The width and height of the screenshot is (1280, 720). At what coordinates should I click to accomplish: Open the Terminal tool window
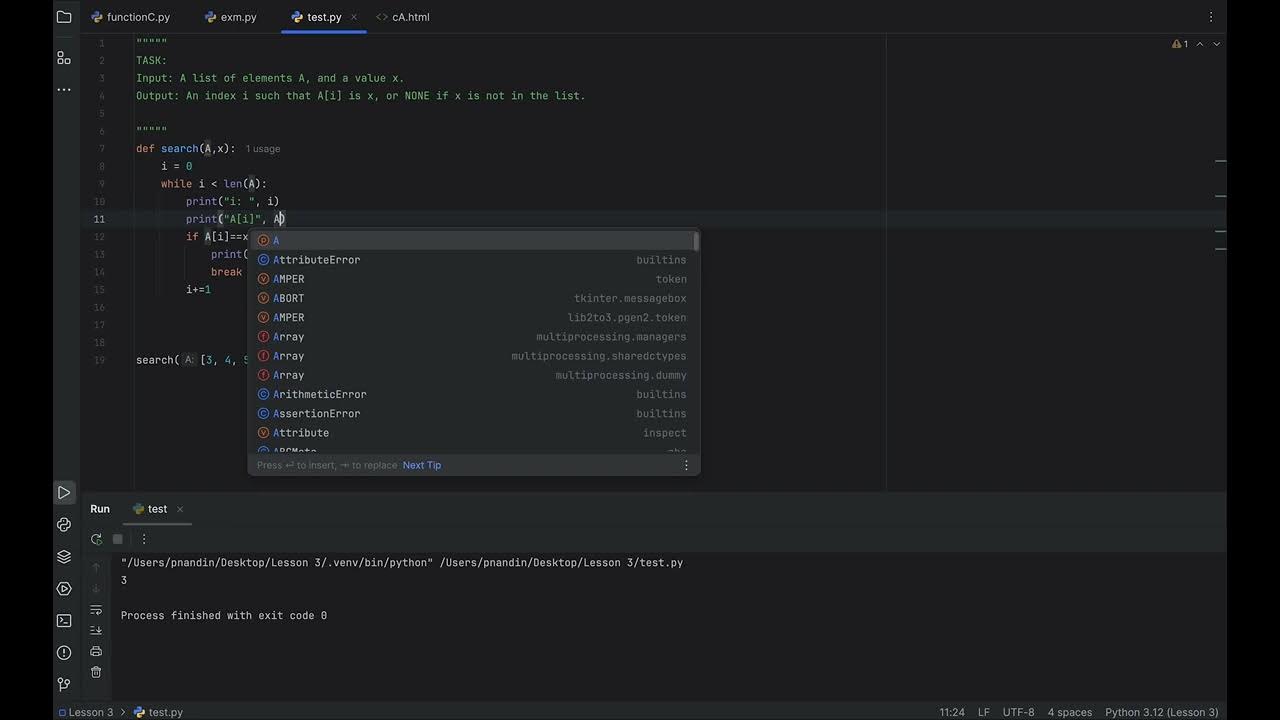tap(64, 620)
